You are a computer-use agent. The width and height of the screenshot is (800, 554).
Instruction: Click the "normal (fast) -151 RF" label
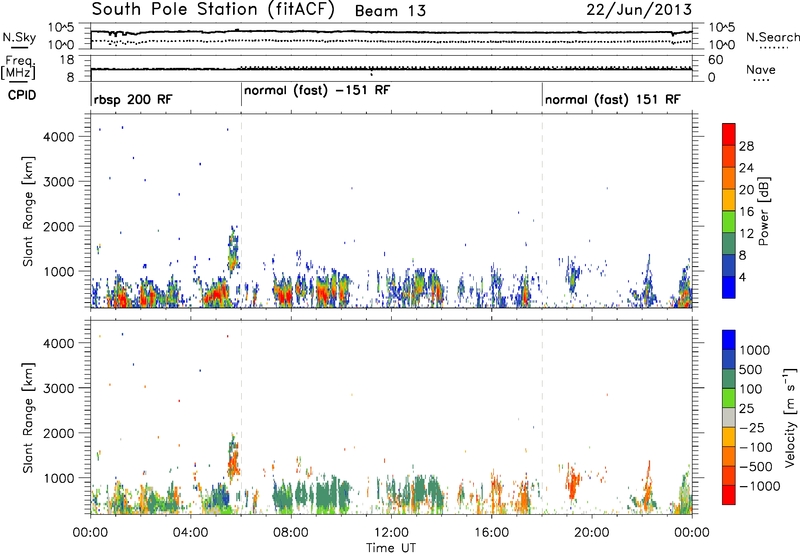(317, 91)
